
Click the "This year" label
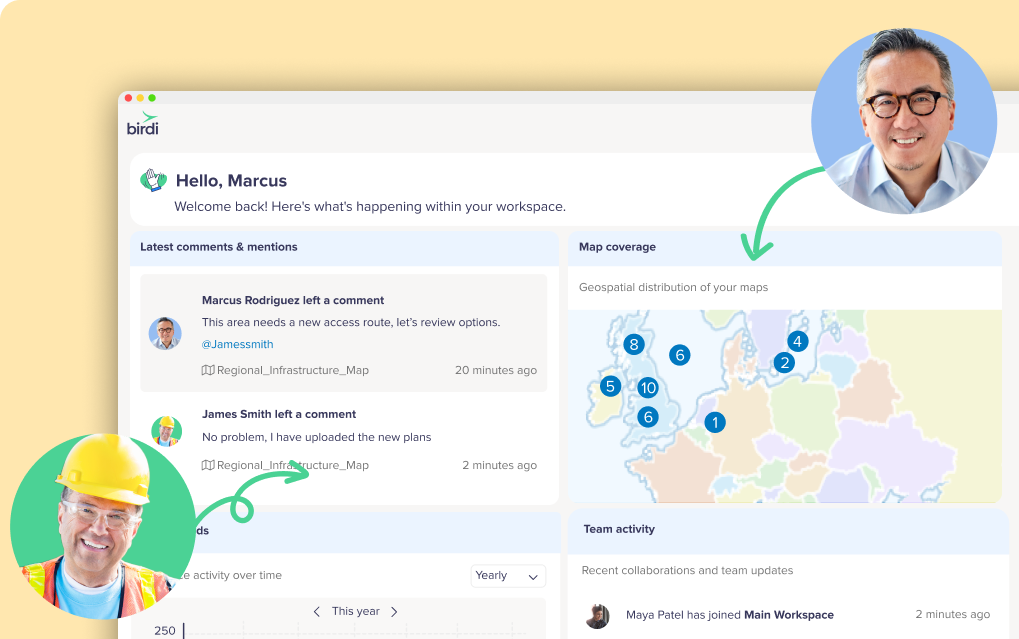point(355,611)
